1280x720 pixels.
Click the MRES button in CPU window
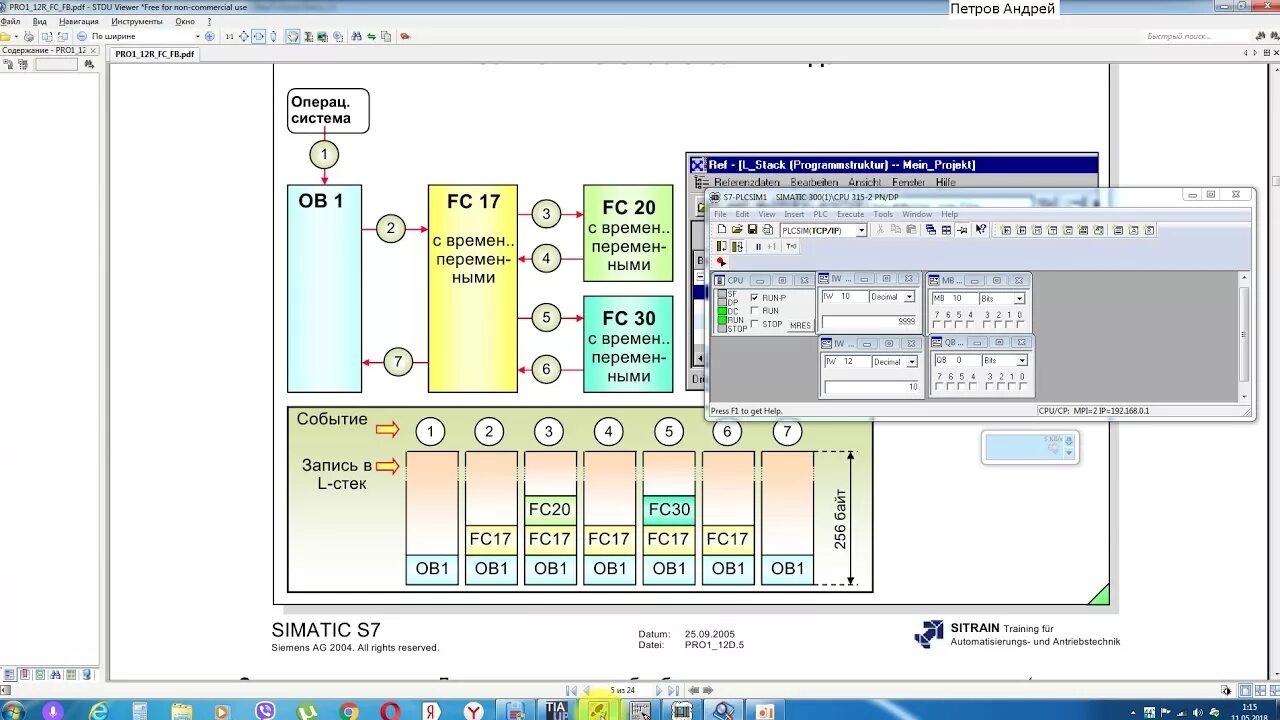(800, 325)
